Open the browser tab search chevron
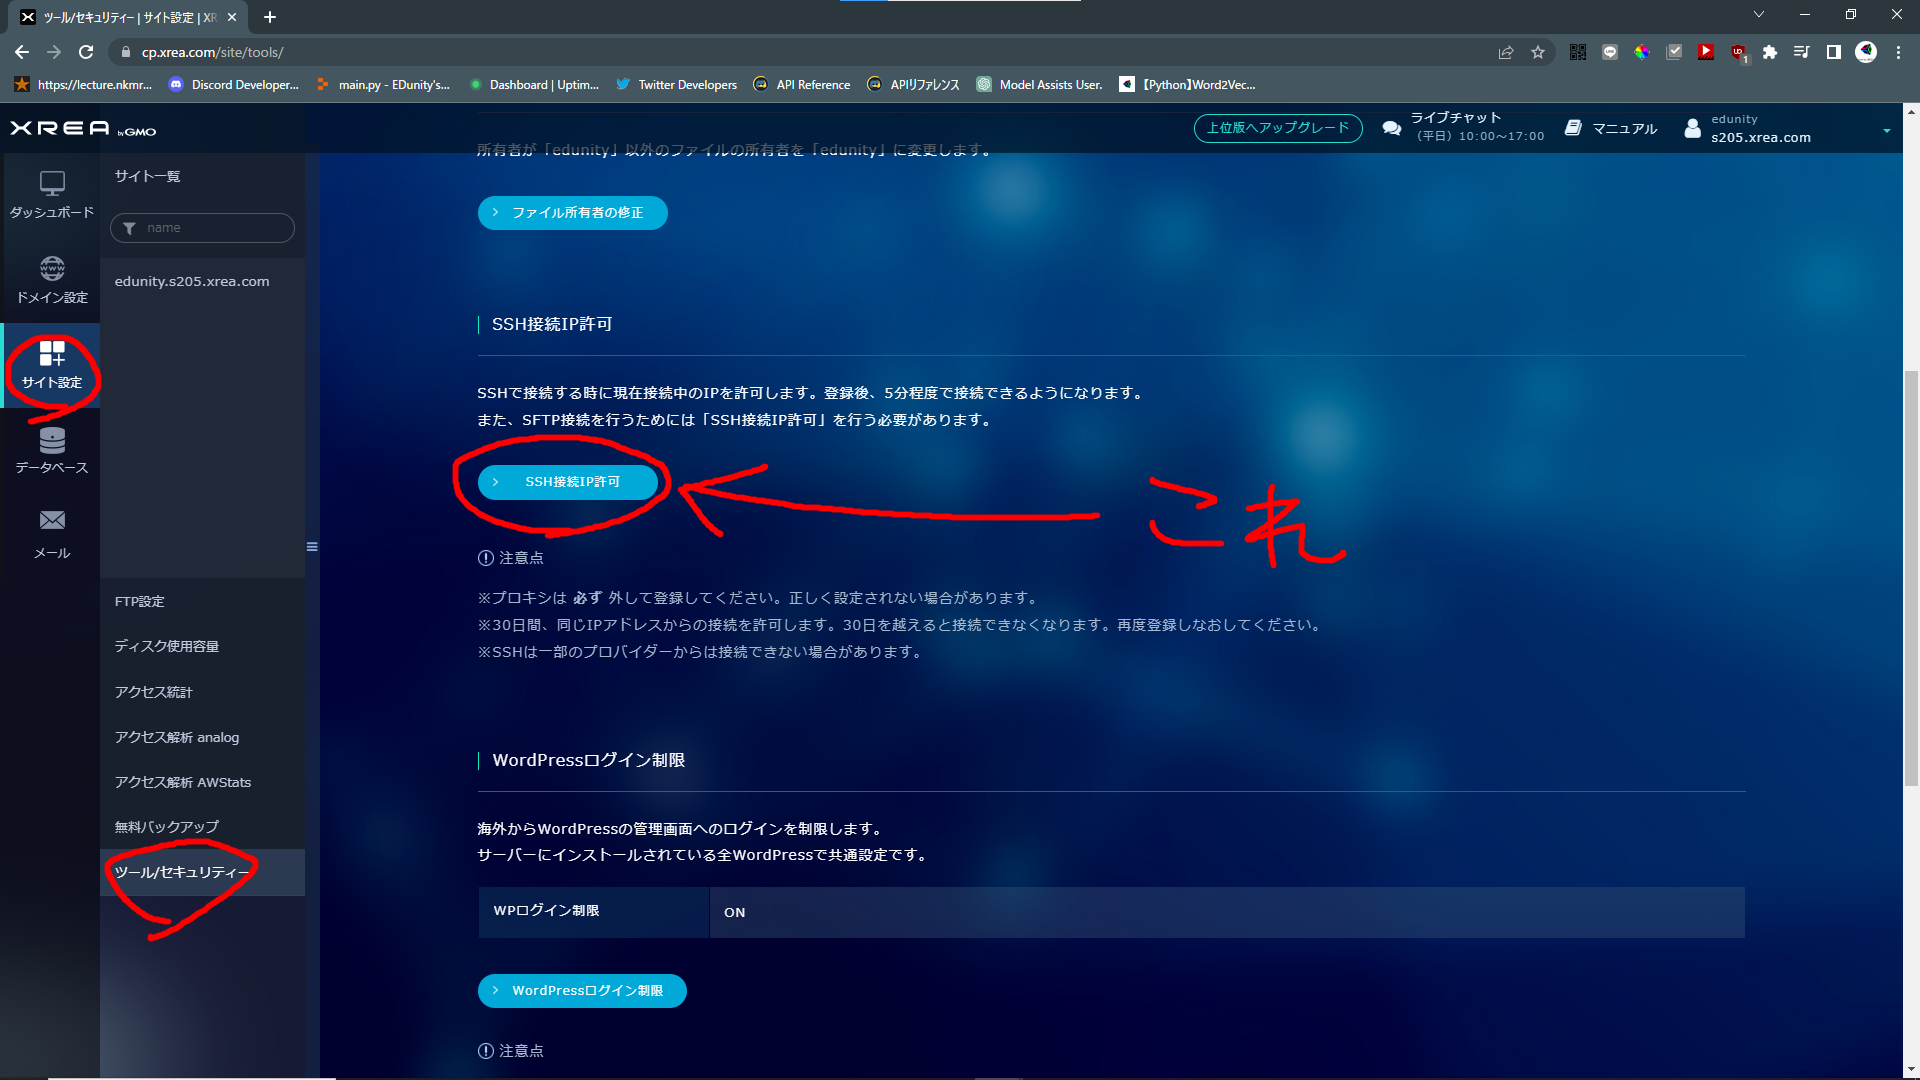 pos(1759,13)
